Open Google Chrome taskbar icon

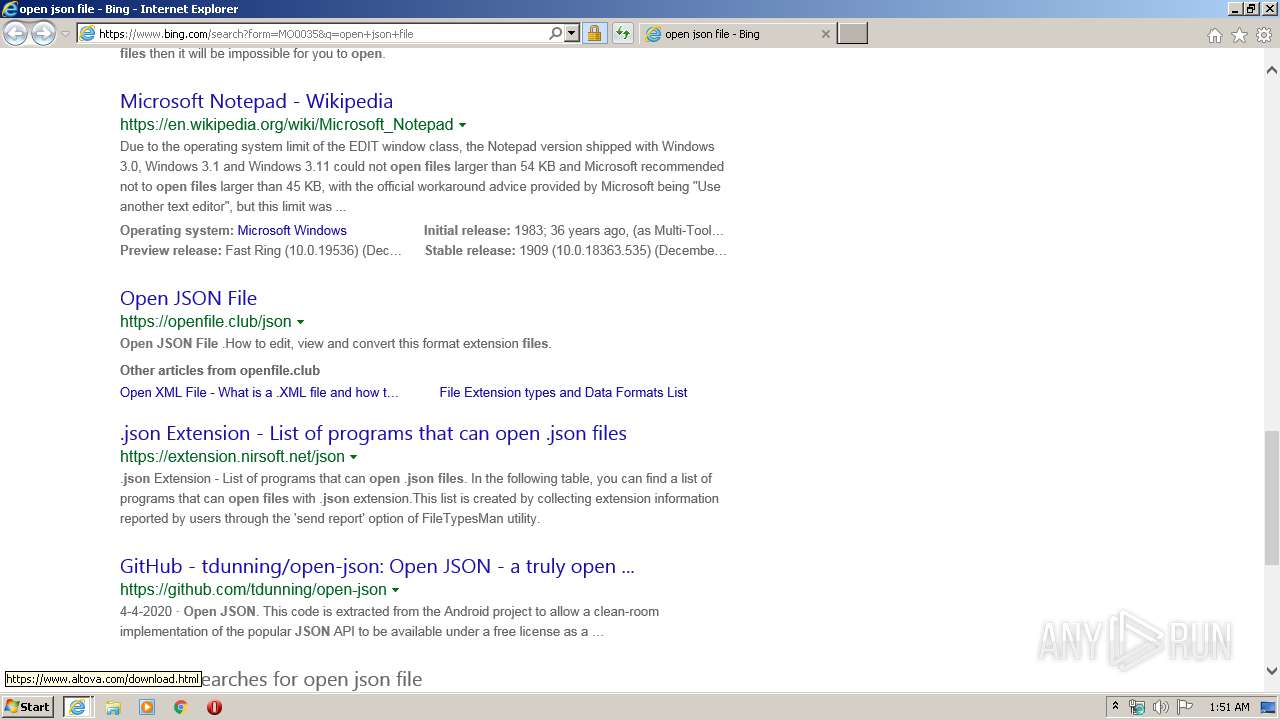coord(181,707)
